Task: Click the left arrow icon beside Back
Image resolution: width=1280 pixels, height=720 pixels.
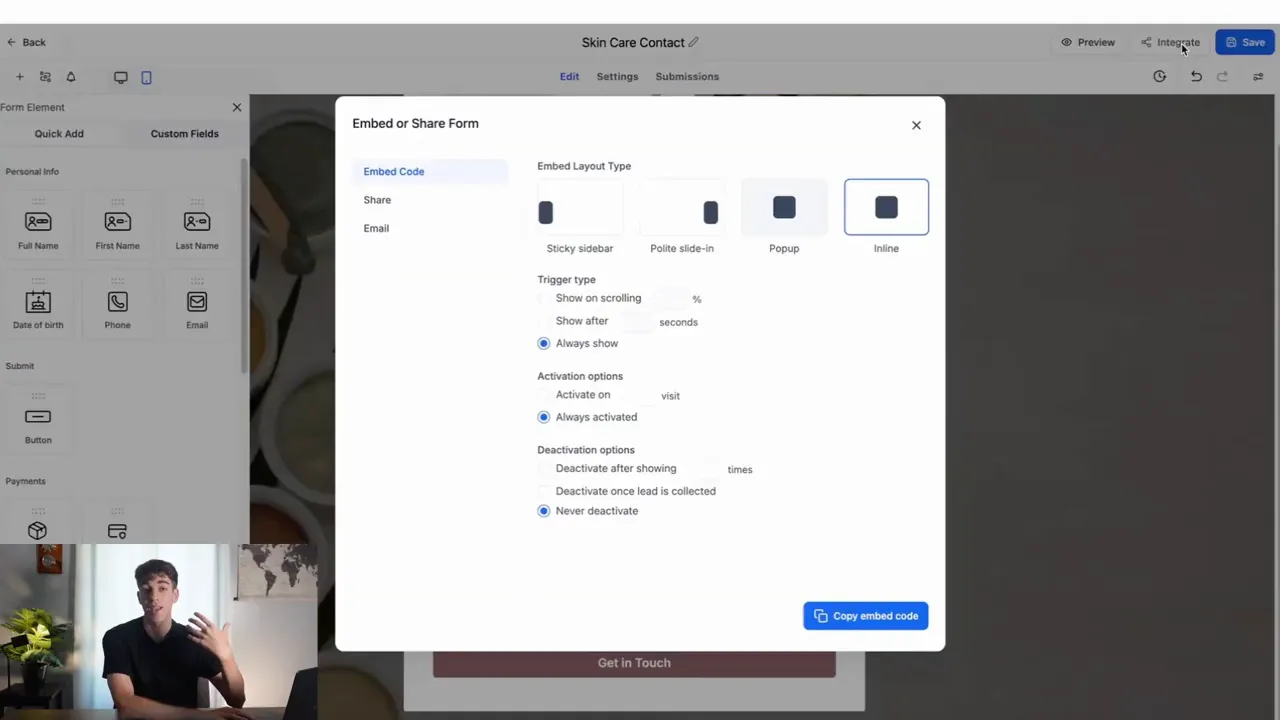Action: pos(11,42)
